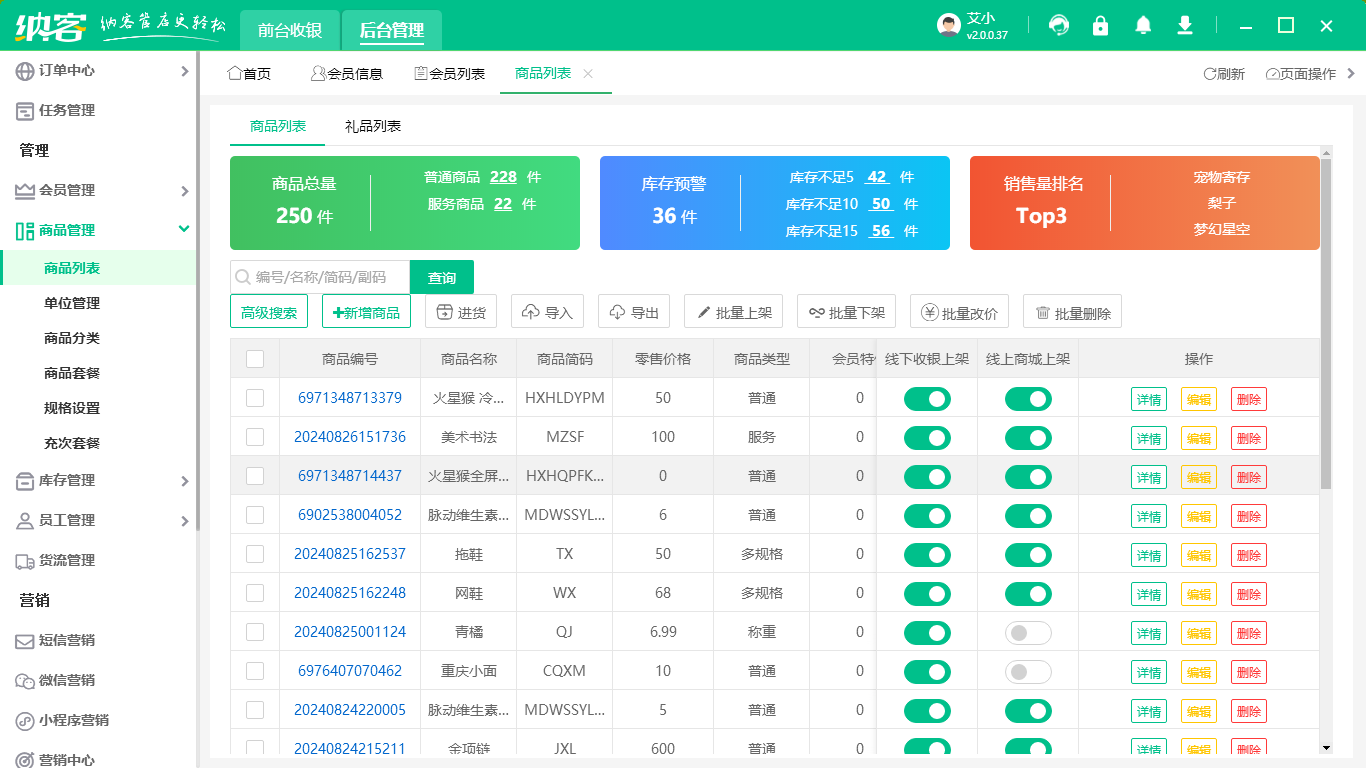Click the 短信营销 envelope icon

click(x=25, y=641)
